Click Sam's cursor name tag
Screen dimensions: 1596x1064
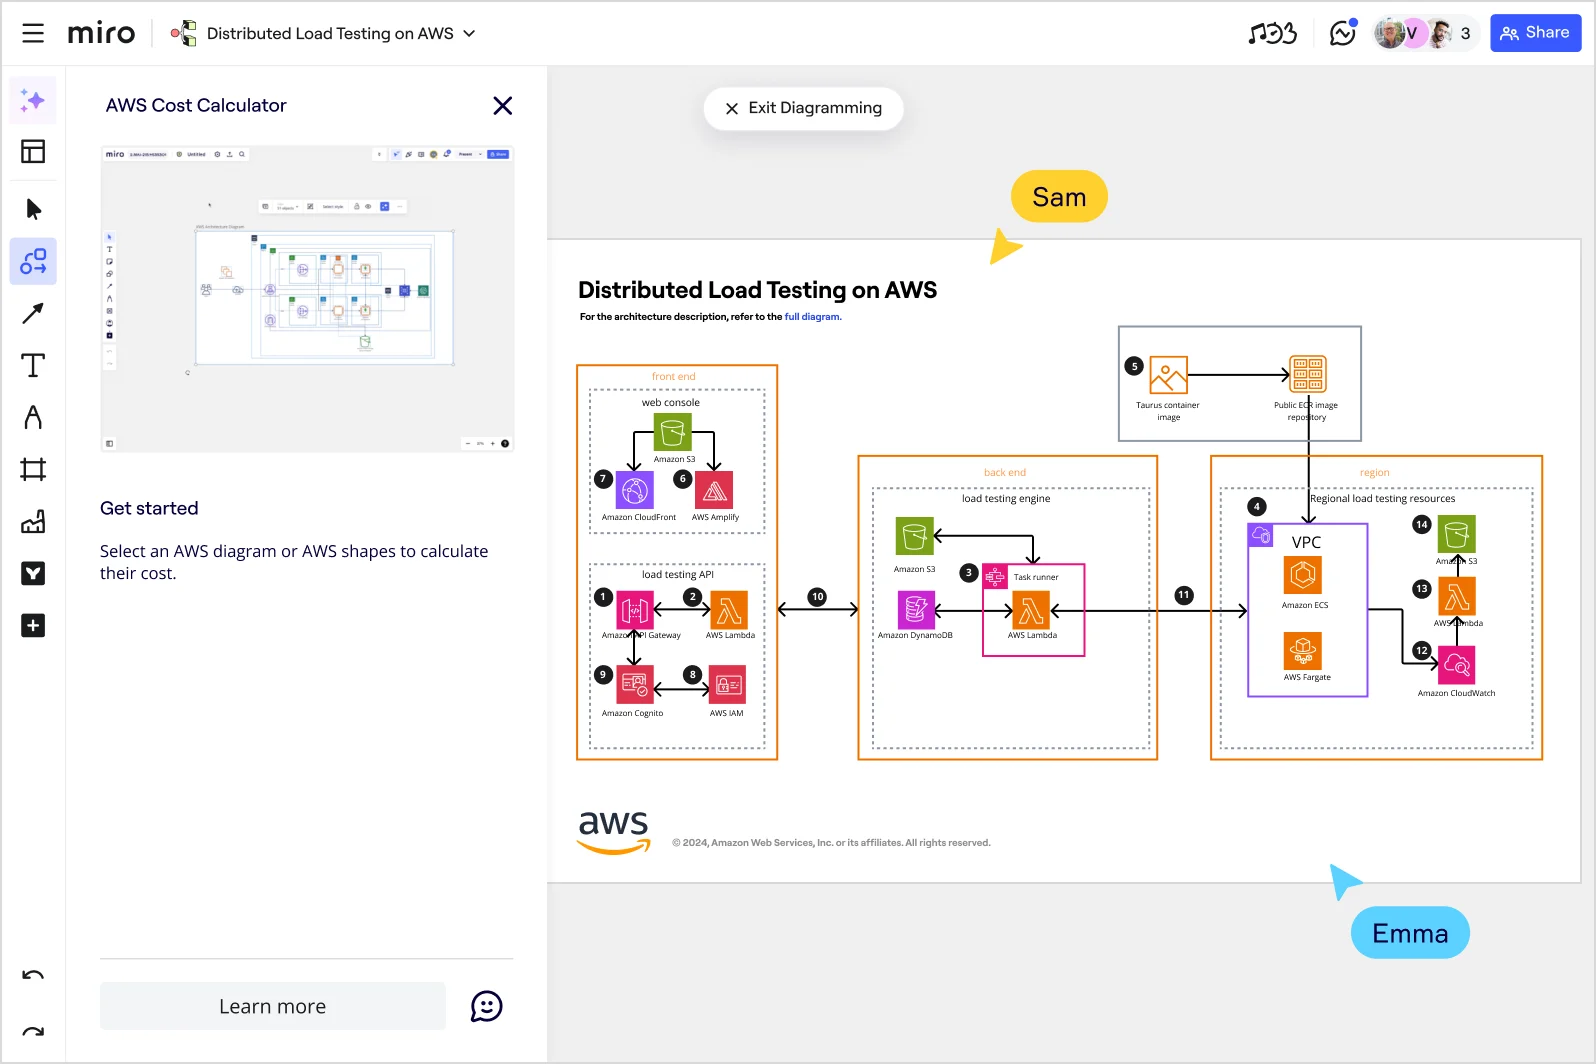click(1059, 197)
